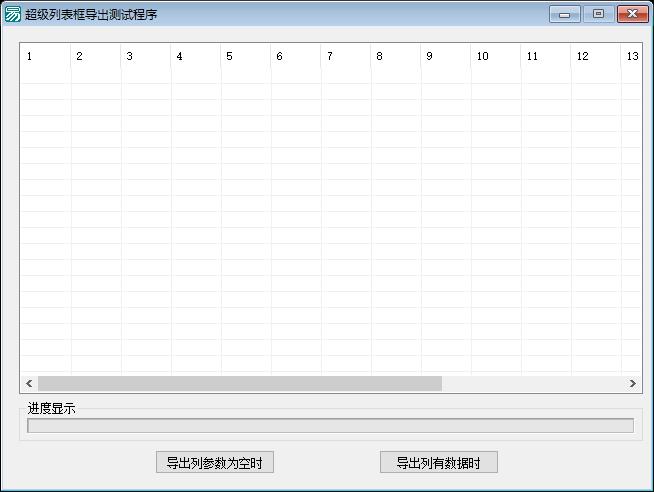Select column header 9
Image resolution: width=654 pixels, height=492 pixels.
pos(446,56)
